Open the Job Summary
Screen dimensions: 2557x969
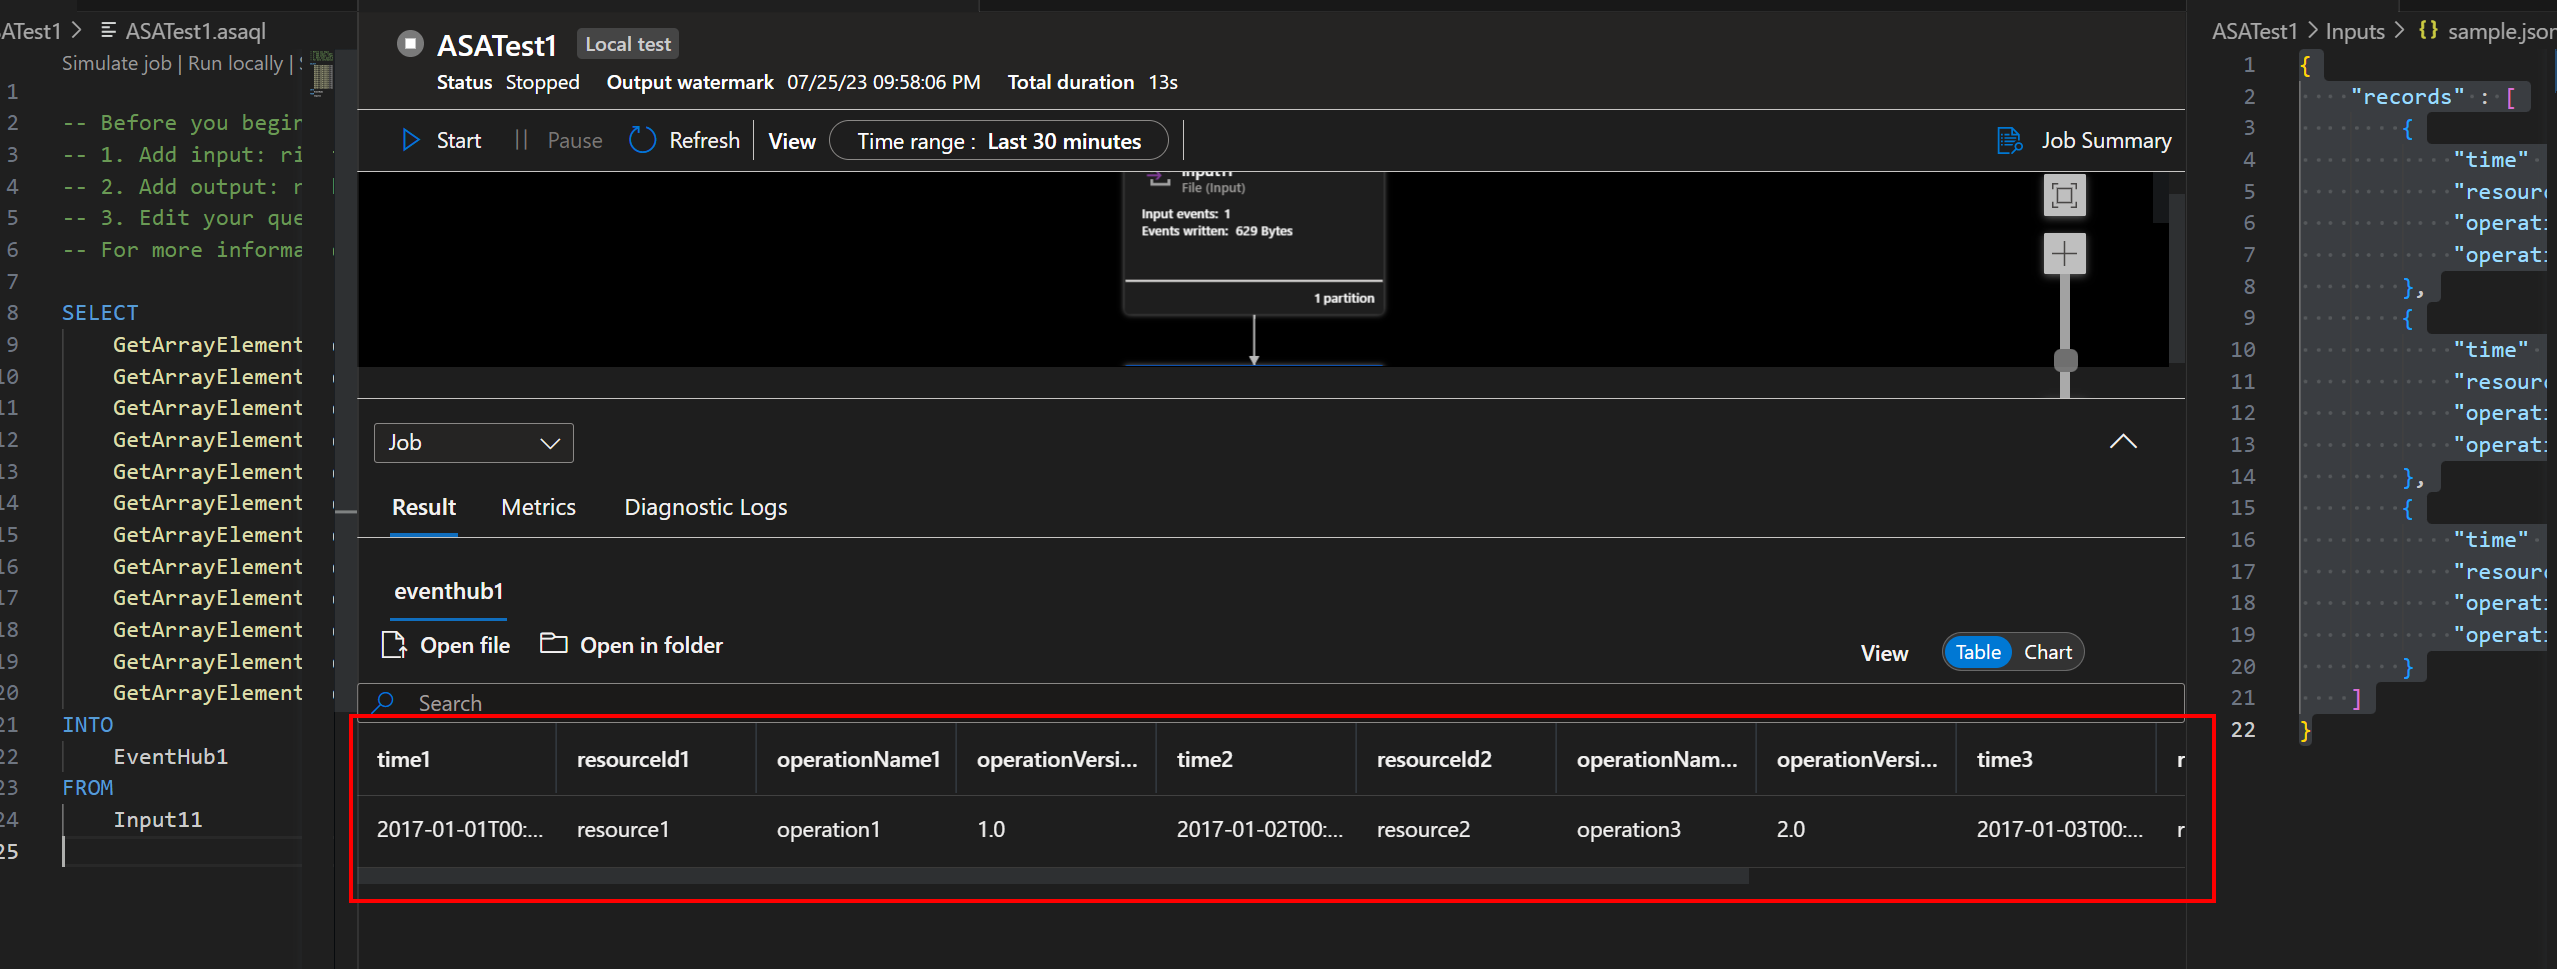[2085, 140]
